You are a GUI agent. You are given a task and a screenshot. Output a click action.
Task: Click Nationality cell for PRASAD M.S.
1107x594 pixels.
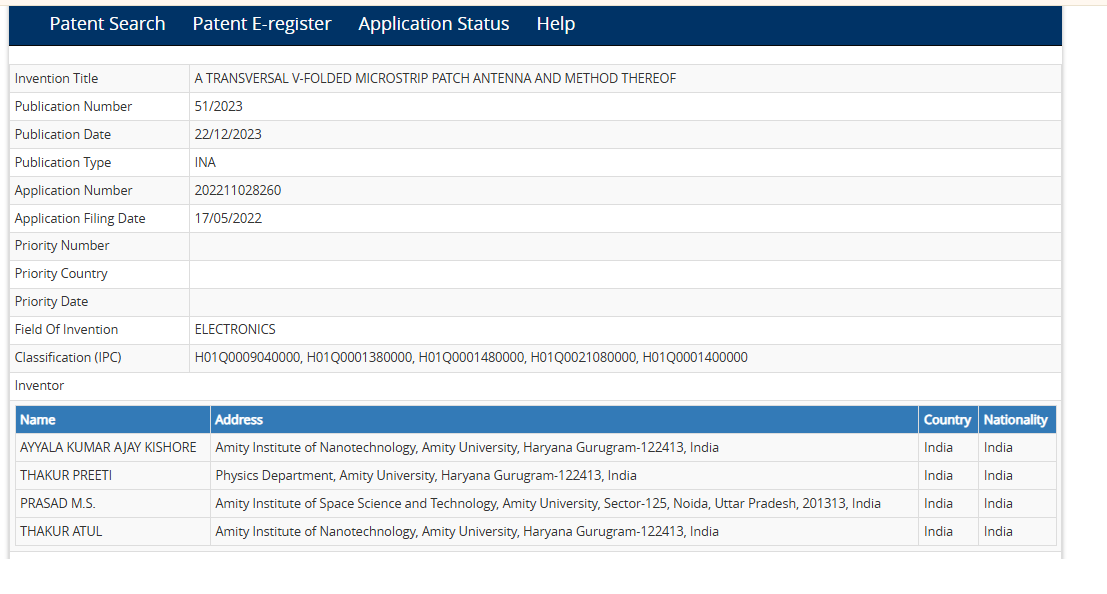(1017, 504)
